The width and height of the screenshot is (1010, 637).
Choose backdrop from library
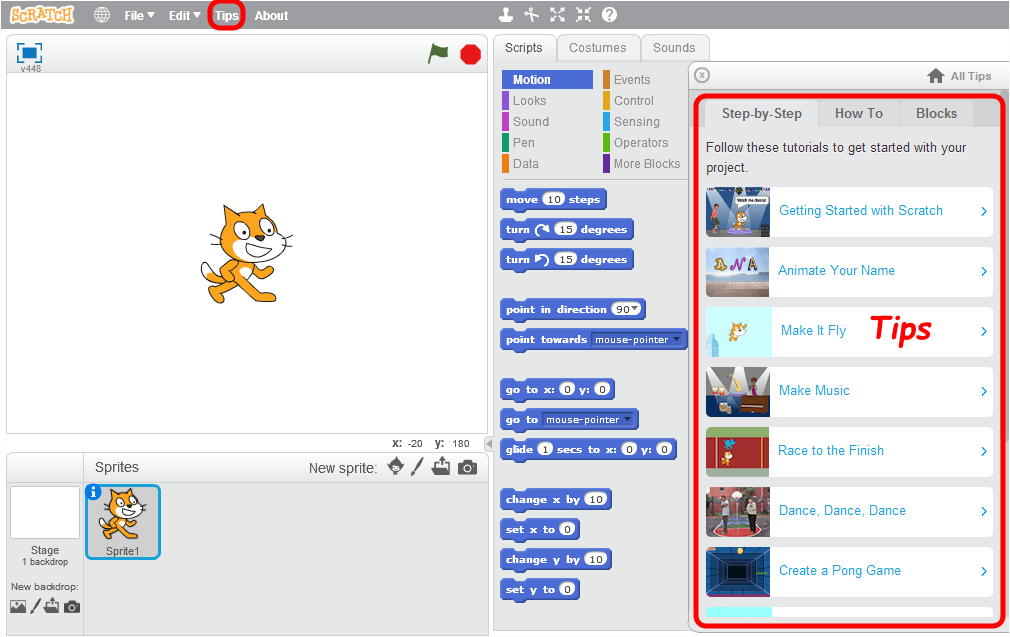pos(18,607)
